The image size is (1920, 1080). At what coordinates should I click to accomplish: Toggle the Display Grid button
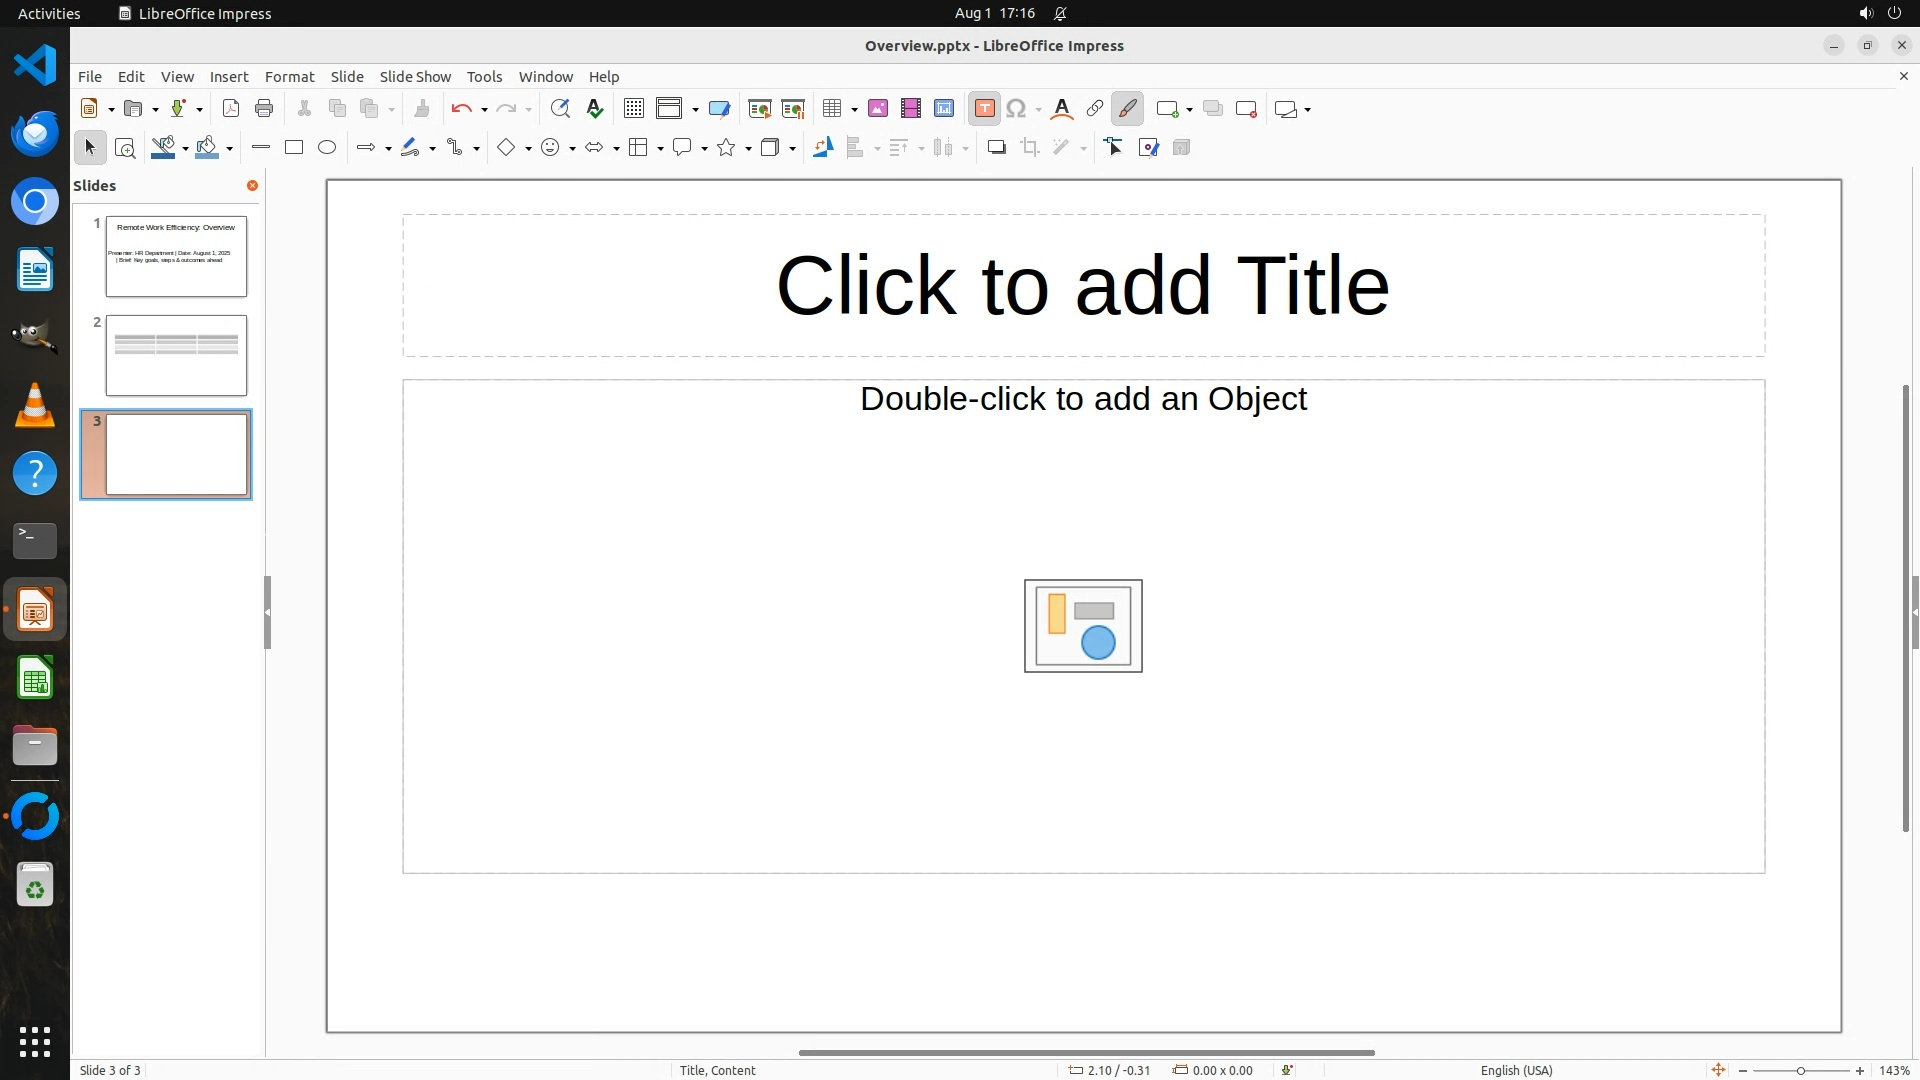coord(634,109)
